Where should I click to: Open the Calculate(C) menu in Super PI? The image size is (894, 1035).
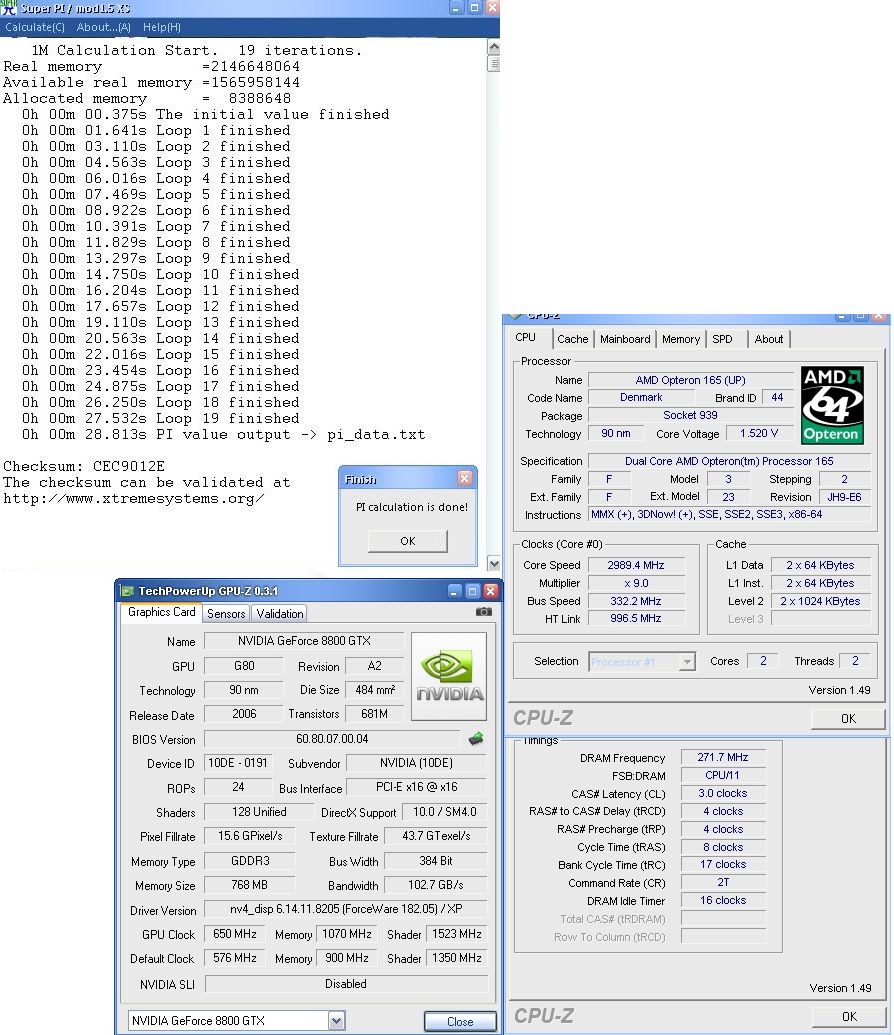[x=35, y=27]
